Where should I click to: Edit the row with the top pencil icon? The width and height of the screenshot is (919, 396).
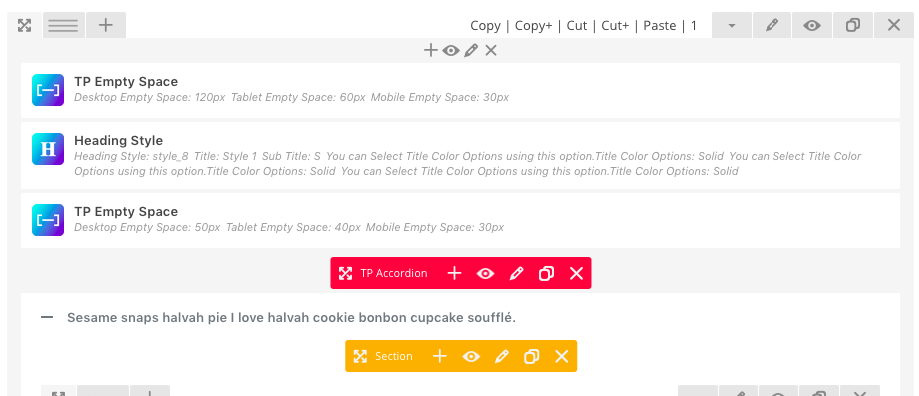772,25
